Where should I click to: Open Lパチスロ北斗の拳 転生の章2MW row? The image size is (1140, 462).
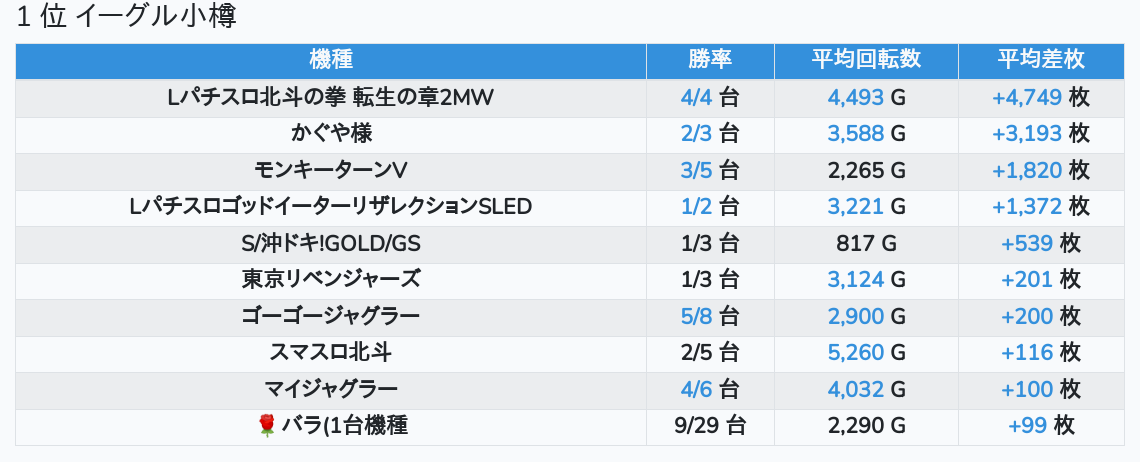[x=331, y=97]
